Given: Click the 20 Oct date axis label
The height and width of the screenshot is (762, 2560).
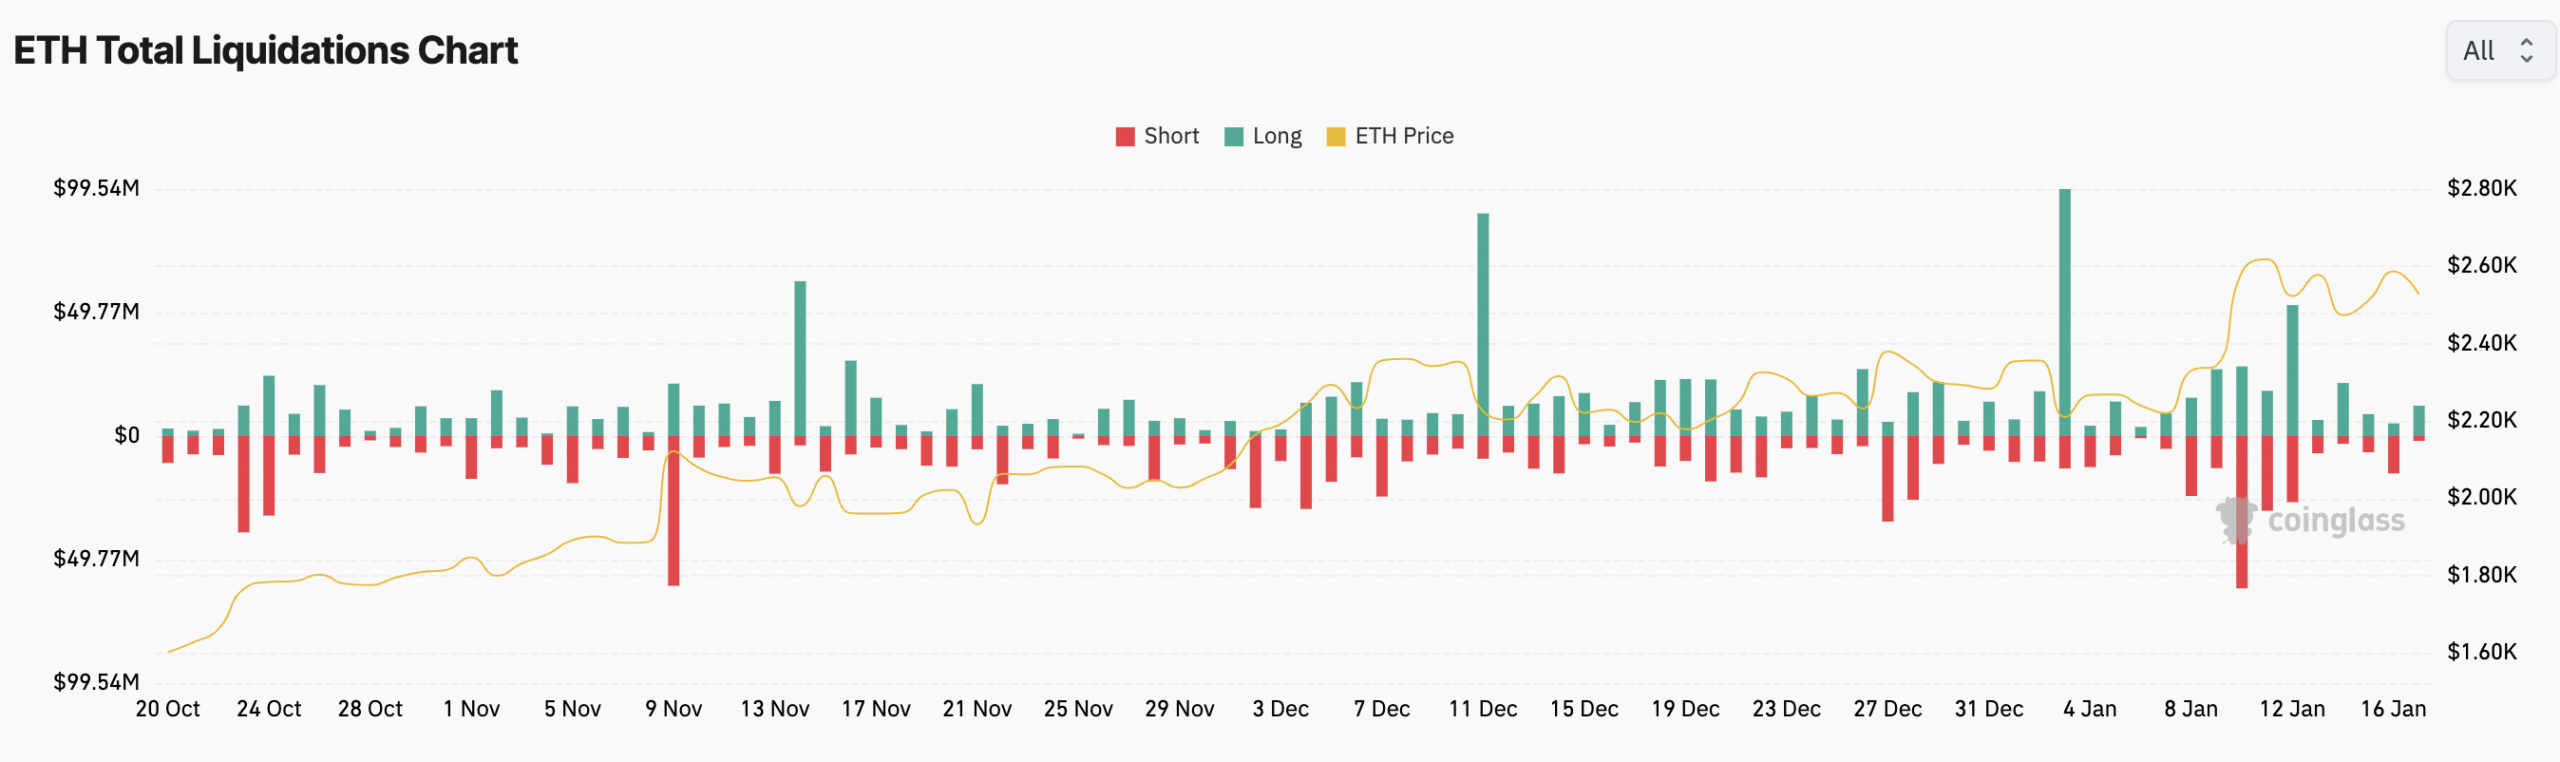Looking at the screenshot, I should tap(168, 709).
